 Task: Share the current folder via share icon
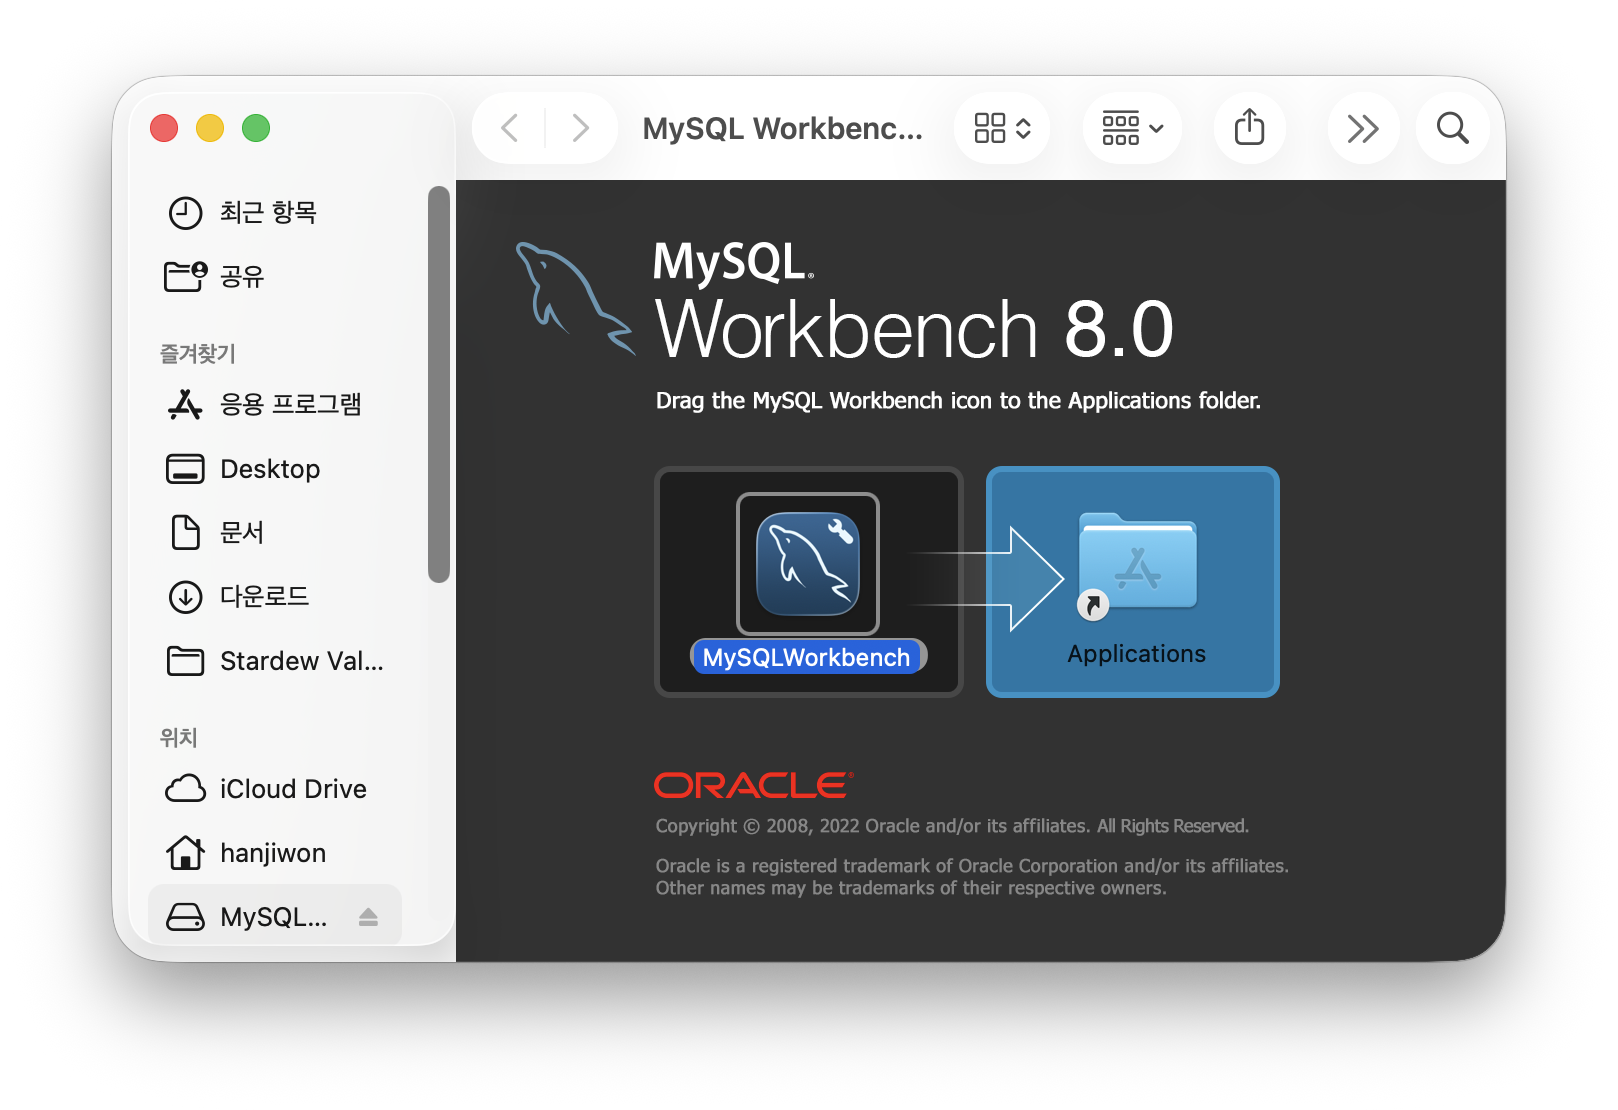pos(1249,128)
